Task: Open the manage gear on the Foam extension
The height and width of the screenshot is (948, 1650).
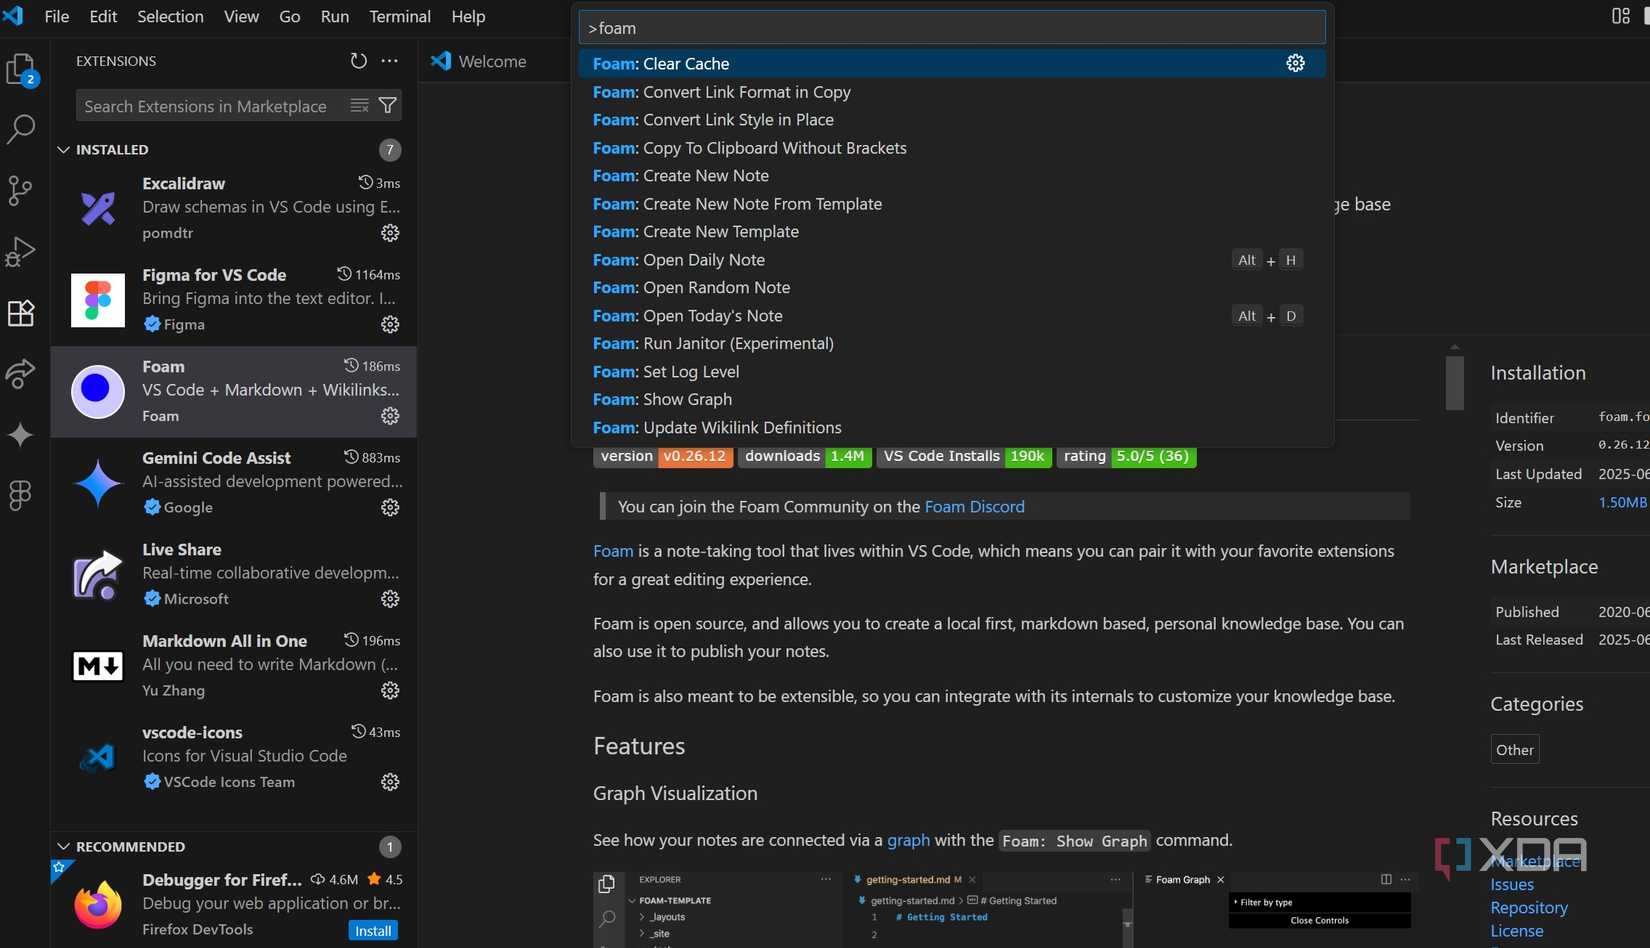Action: [x=389, y=416]
